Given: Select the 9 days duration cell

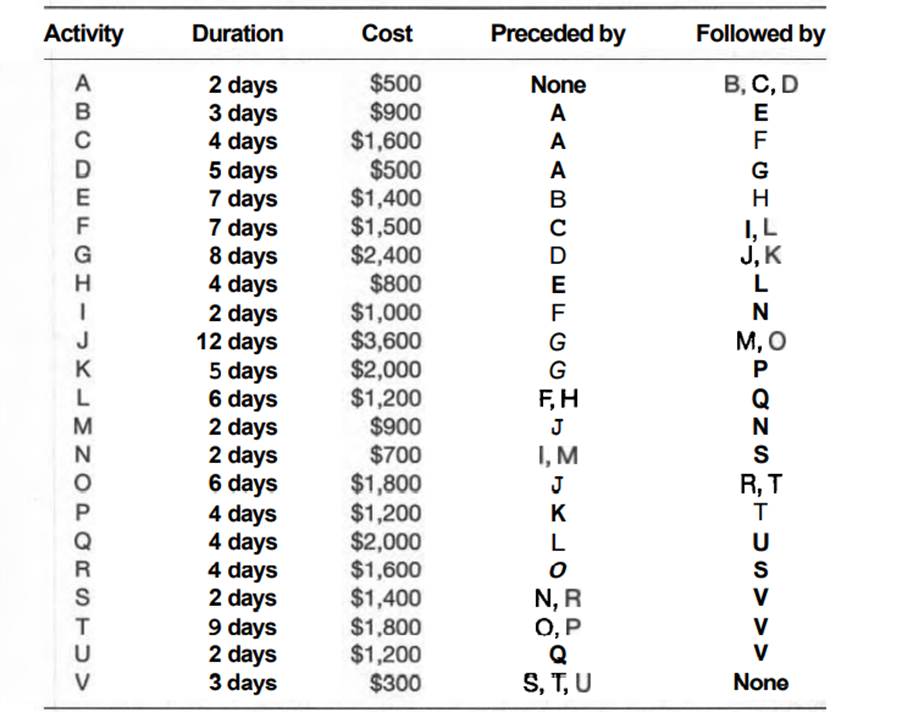Looking at the screenshot, I should [x=242, y=627].
